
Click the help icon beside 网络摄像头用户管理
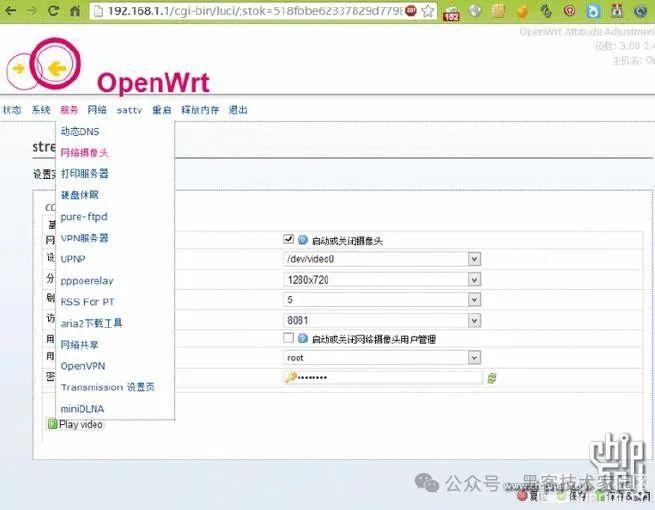pos(303,338)
